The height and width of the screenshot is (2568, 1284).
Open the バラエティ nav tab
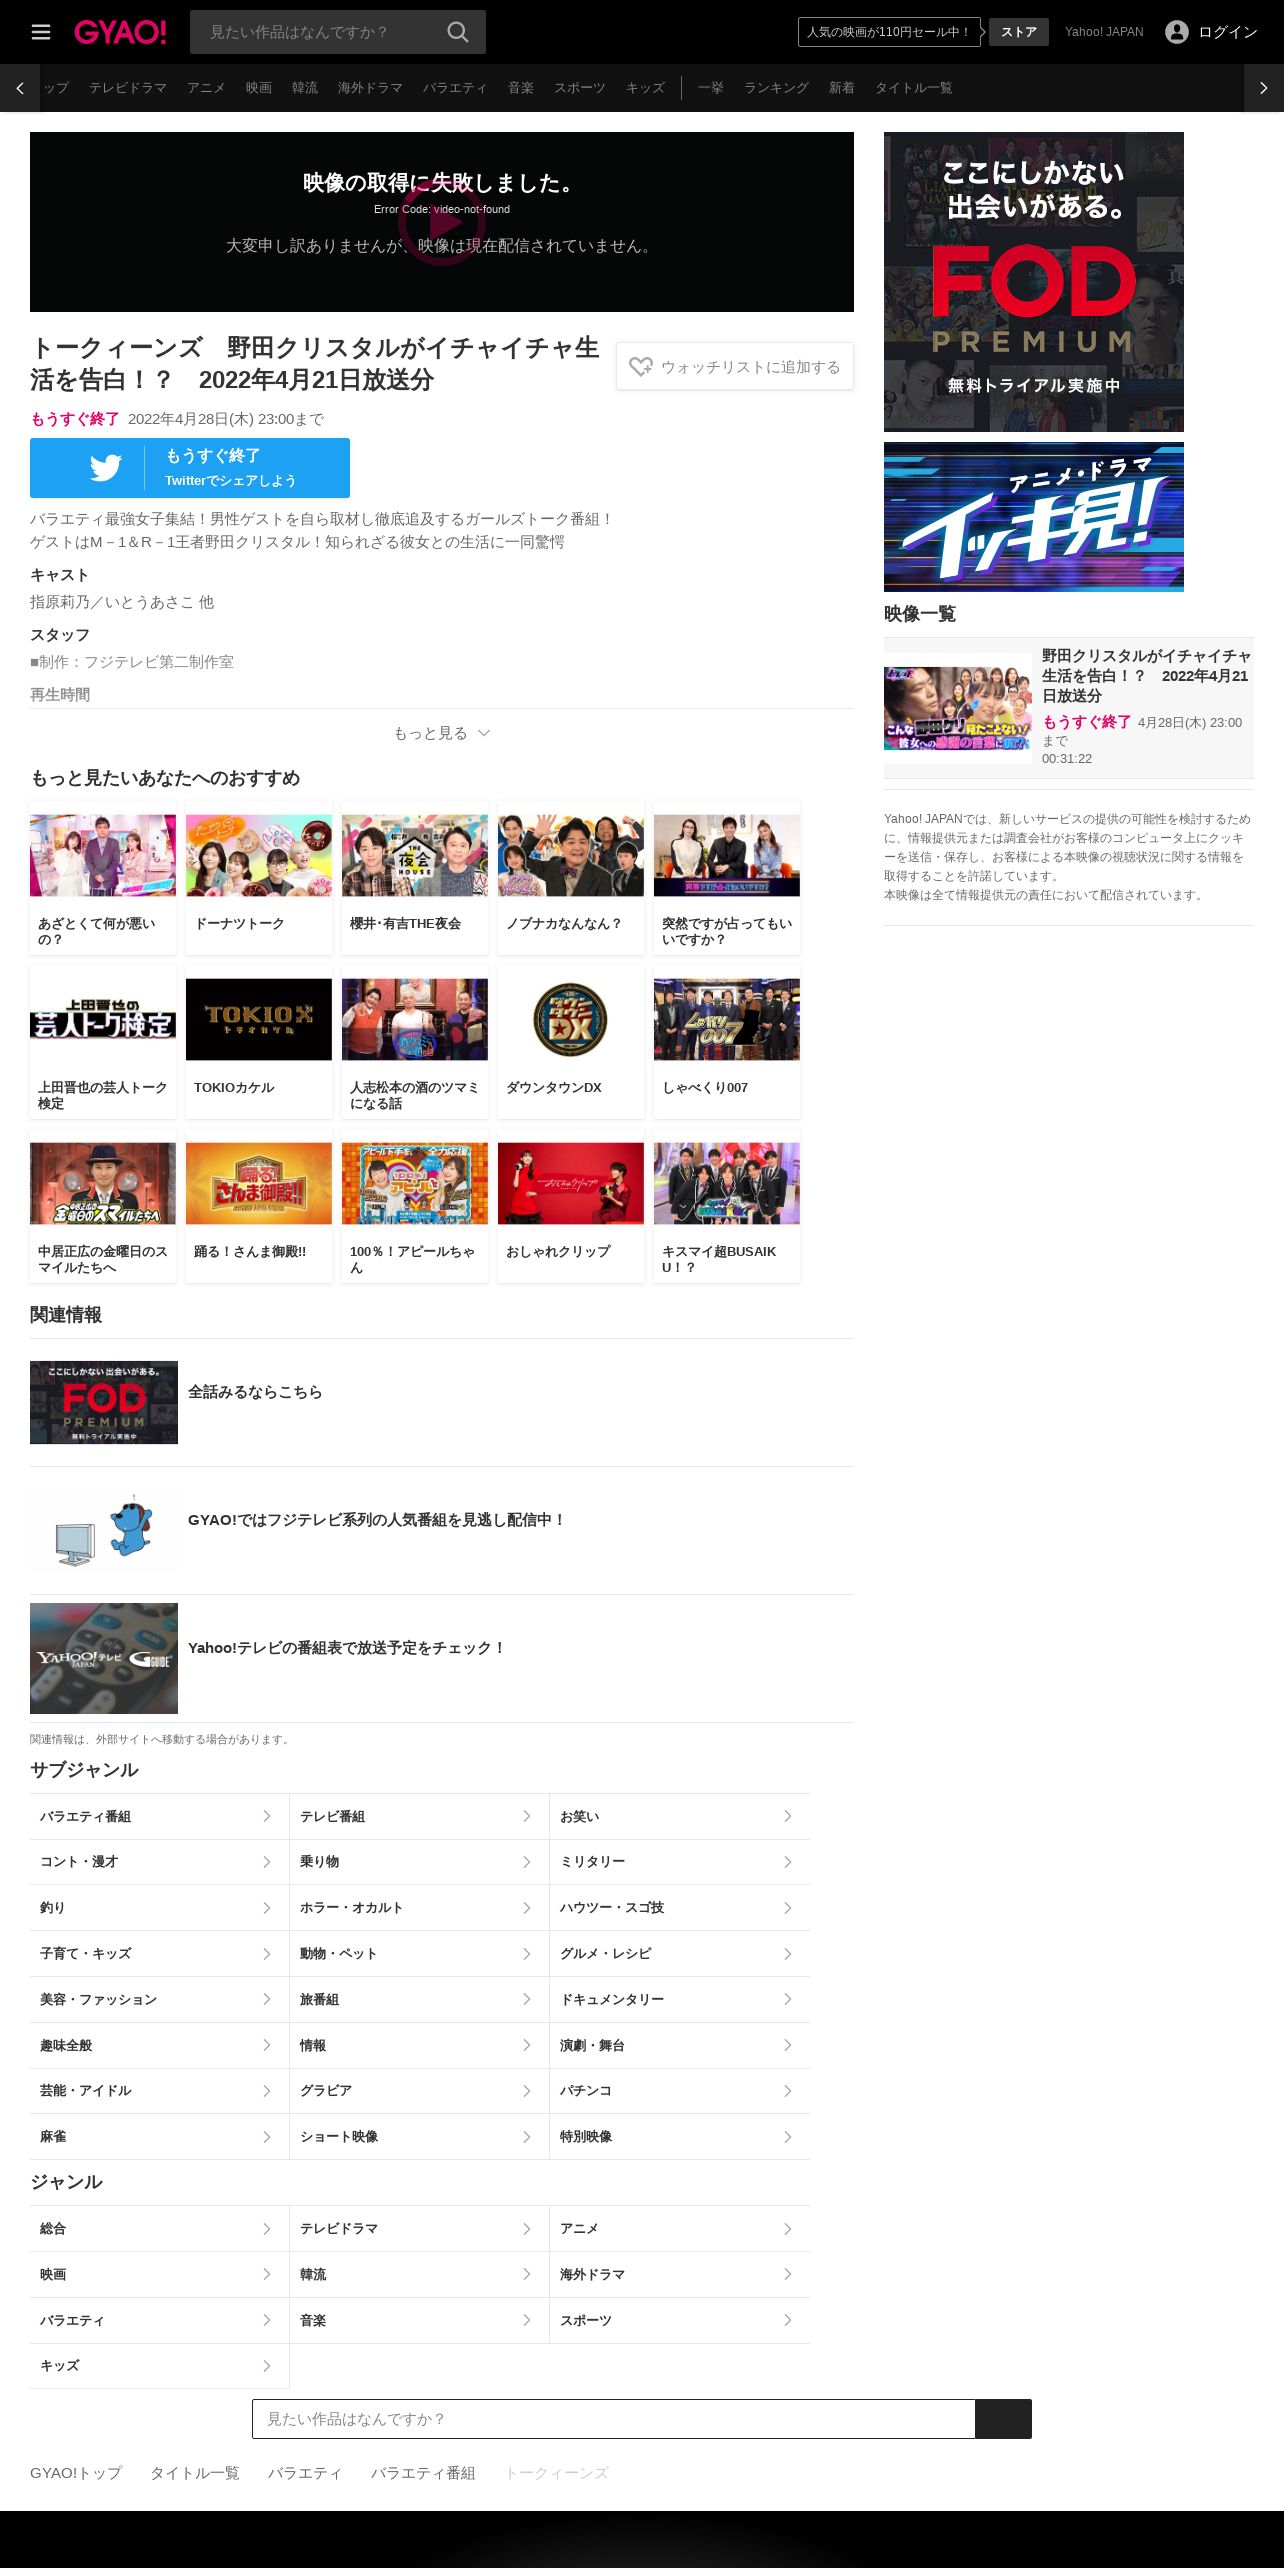[455, 88]
